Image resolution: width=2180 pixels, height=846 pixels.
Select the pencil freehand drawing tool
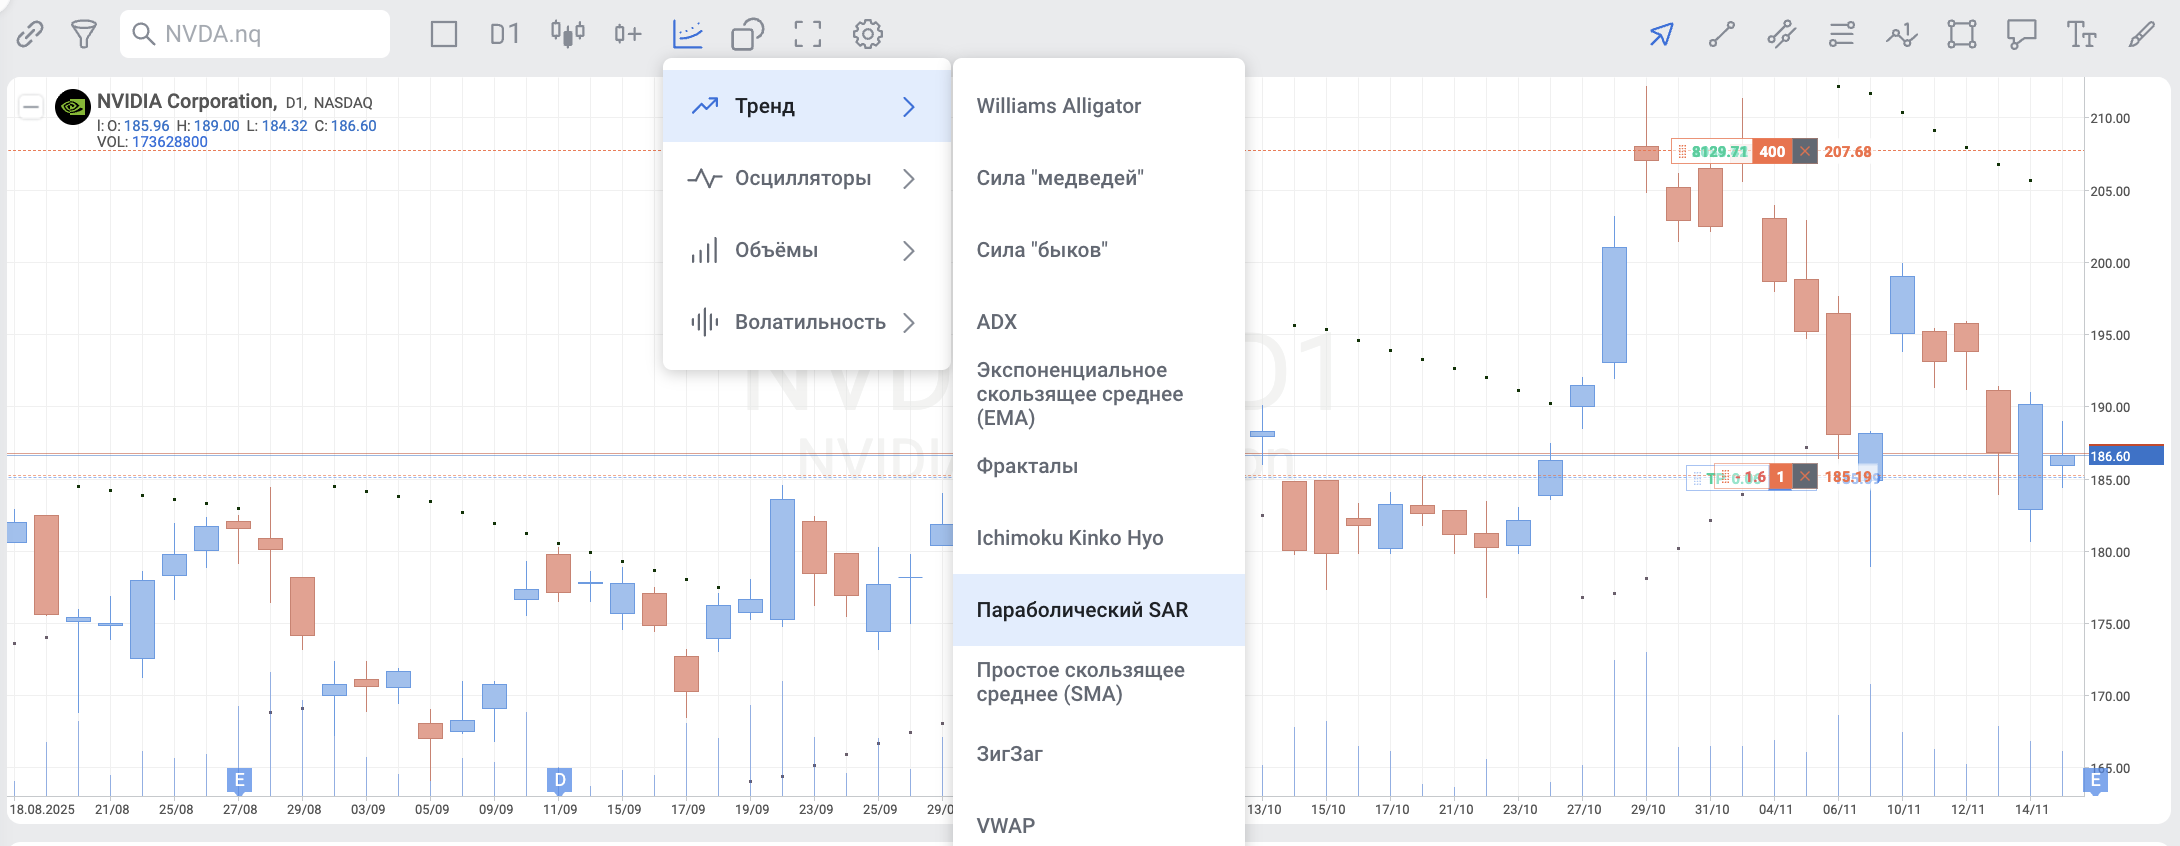click(x=2141, y=34)
